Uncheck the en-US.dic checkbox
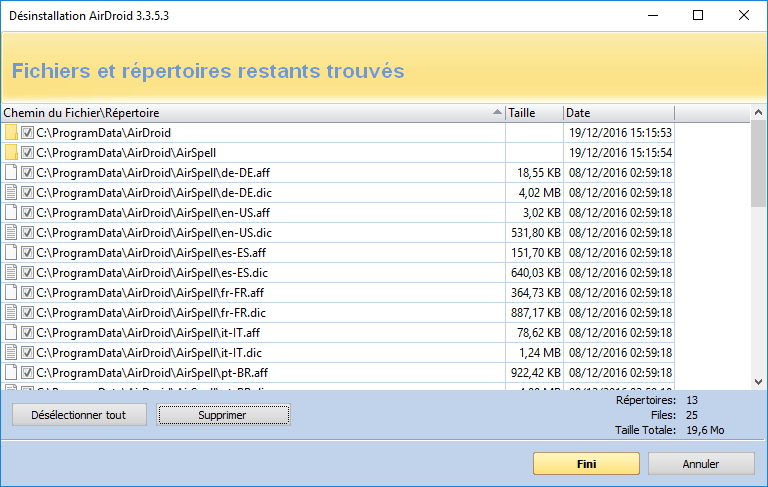The image size is (768, 487). point(27,233)
